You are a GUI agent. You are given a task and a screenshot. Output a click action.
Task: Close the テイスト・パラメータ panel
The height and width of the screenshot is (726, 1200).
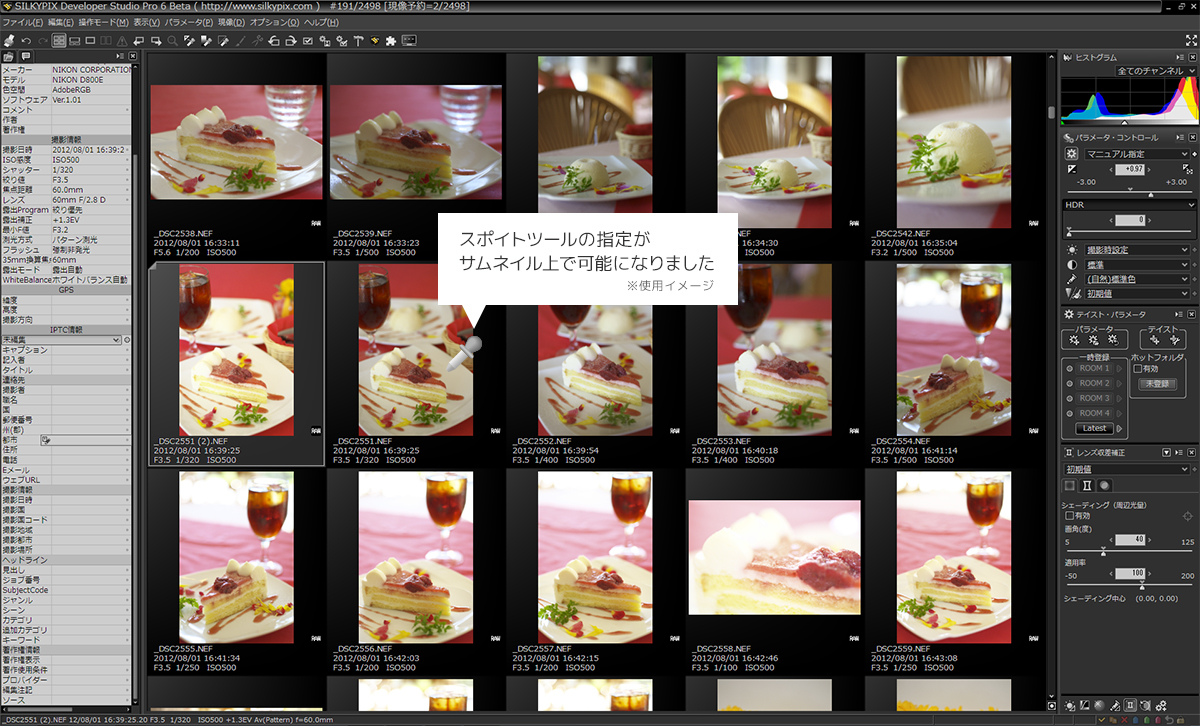[1193, 315]
